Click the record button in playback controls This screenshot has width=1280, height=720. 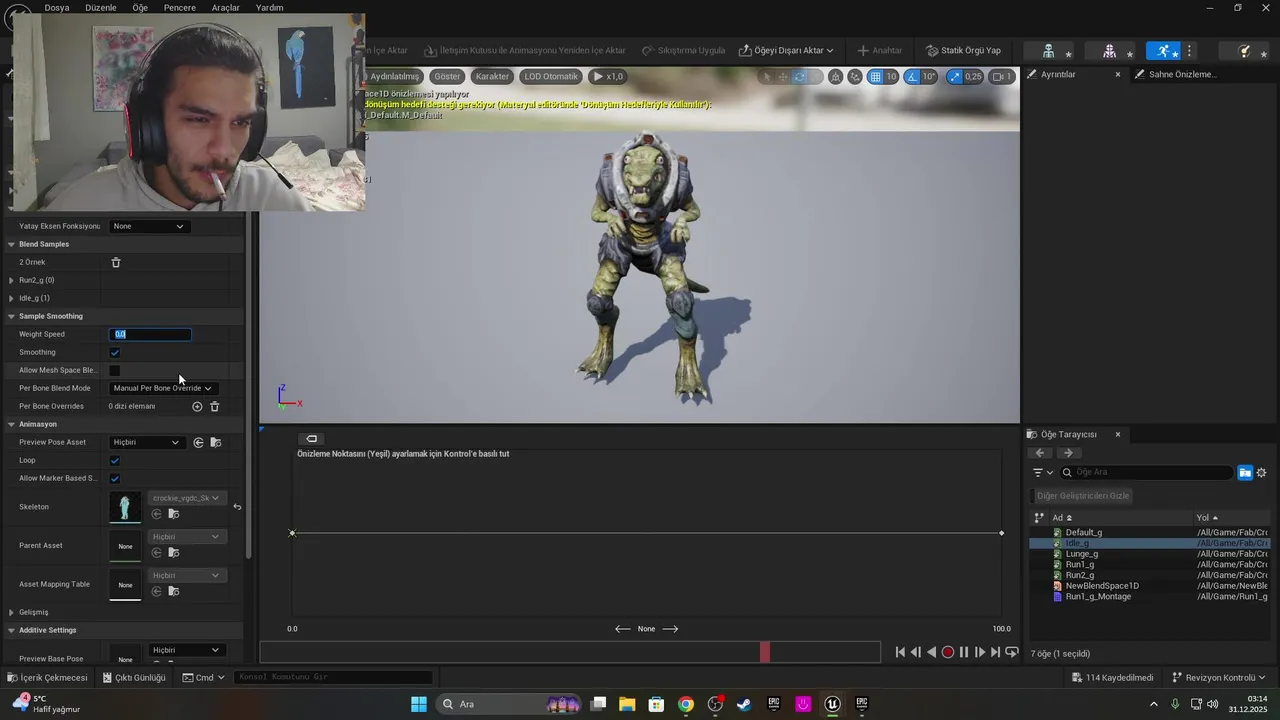948,652
